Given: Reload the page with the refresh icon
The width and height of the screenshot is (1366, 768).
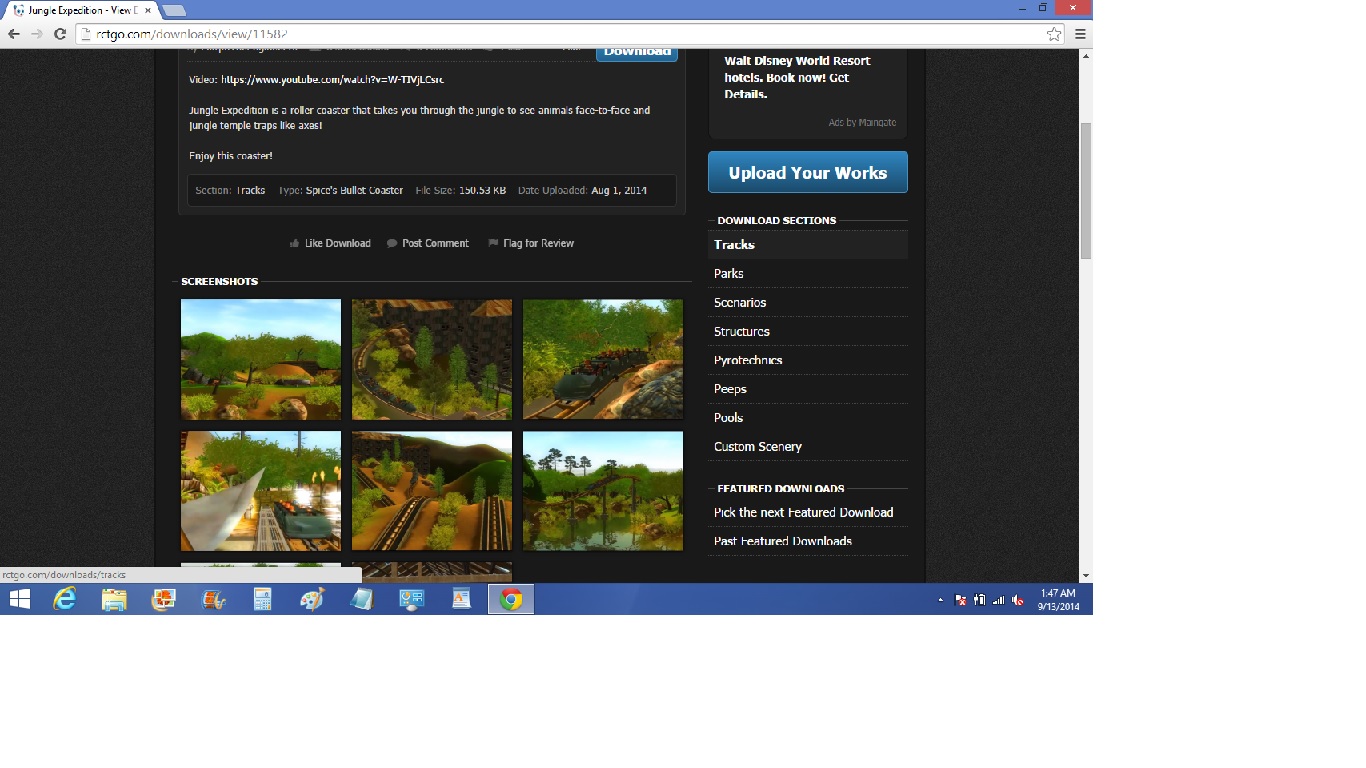Looking at the screenshot, I should point(60,34).
